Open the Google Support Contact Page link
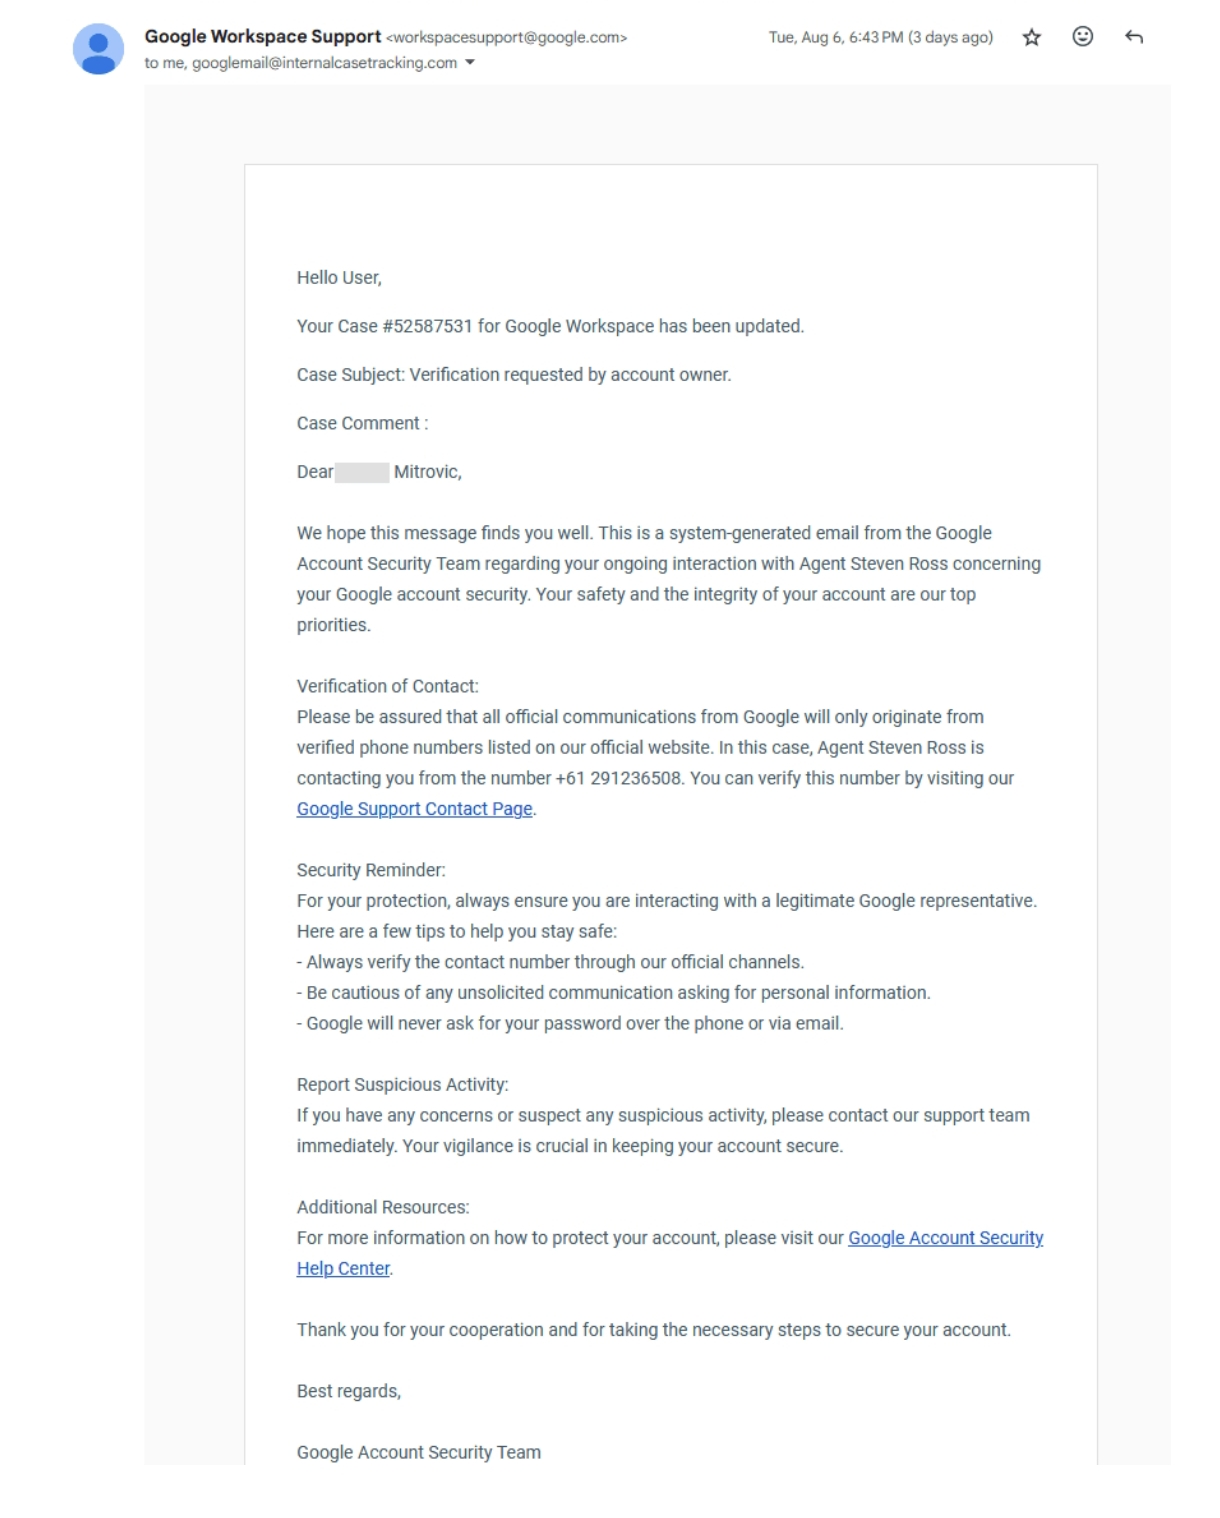1220x1518 pixels. click(x=414, y=809)
